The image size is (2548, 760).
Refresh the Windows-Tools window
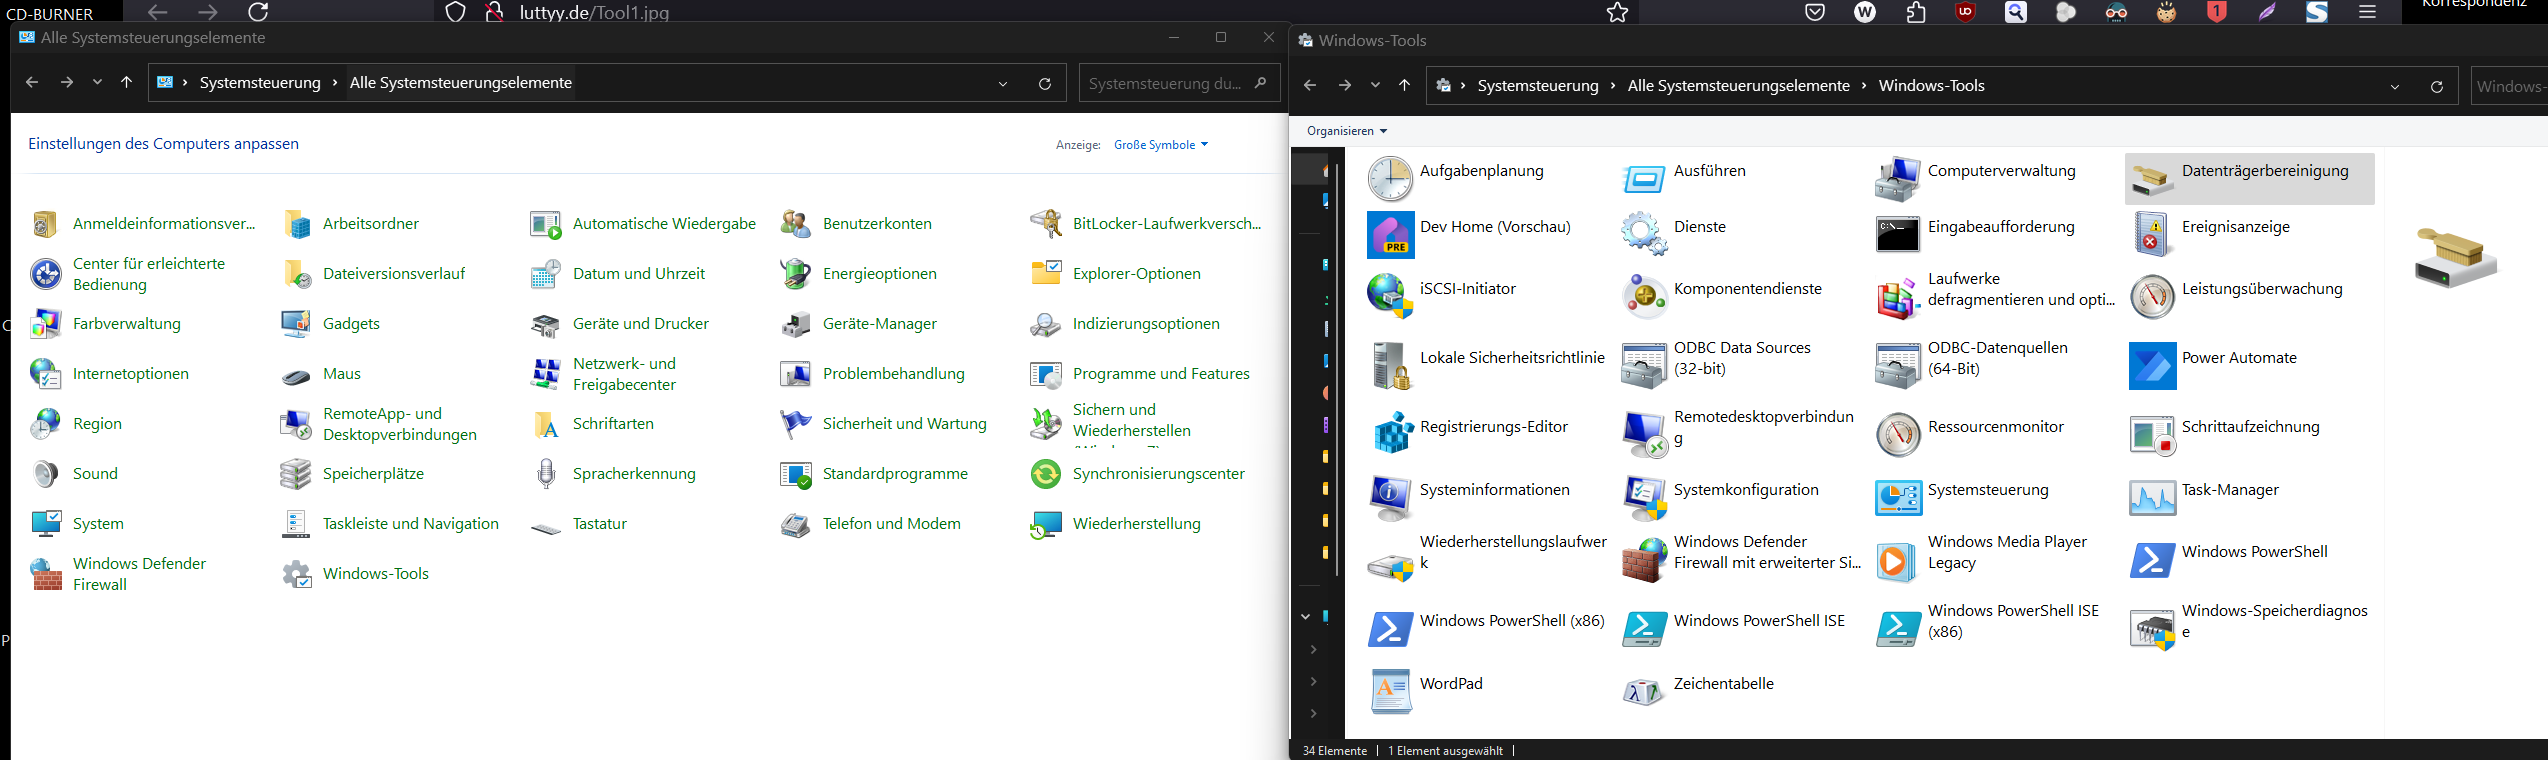point(2437,87)
